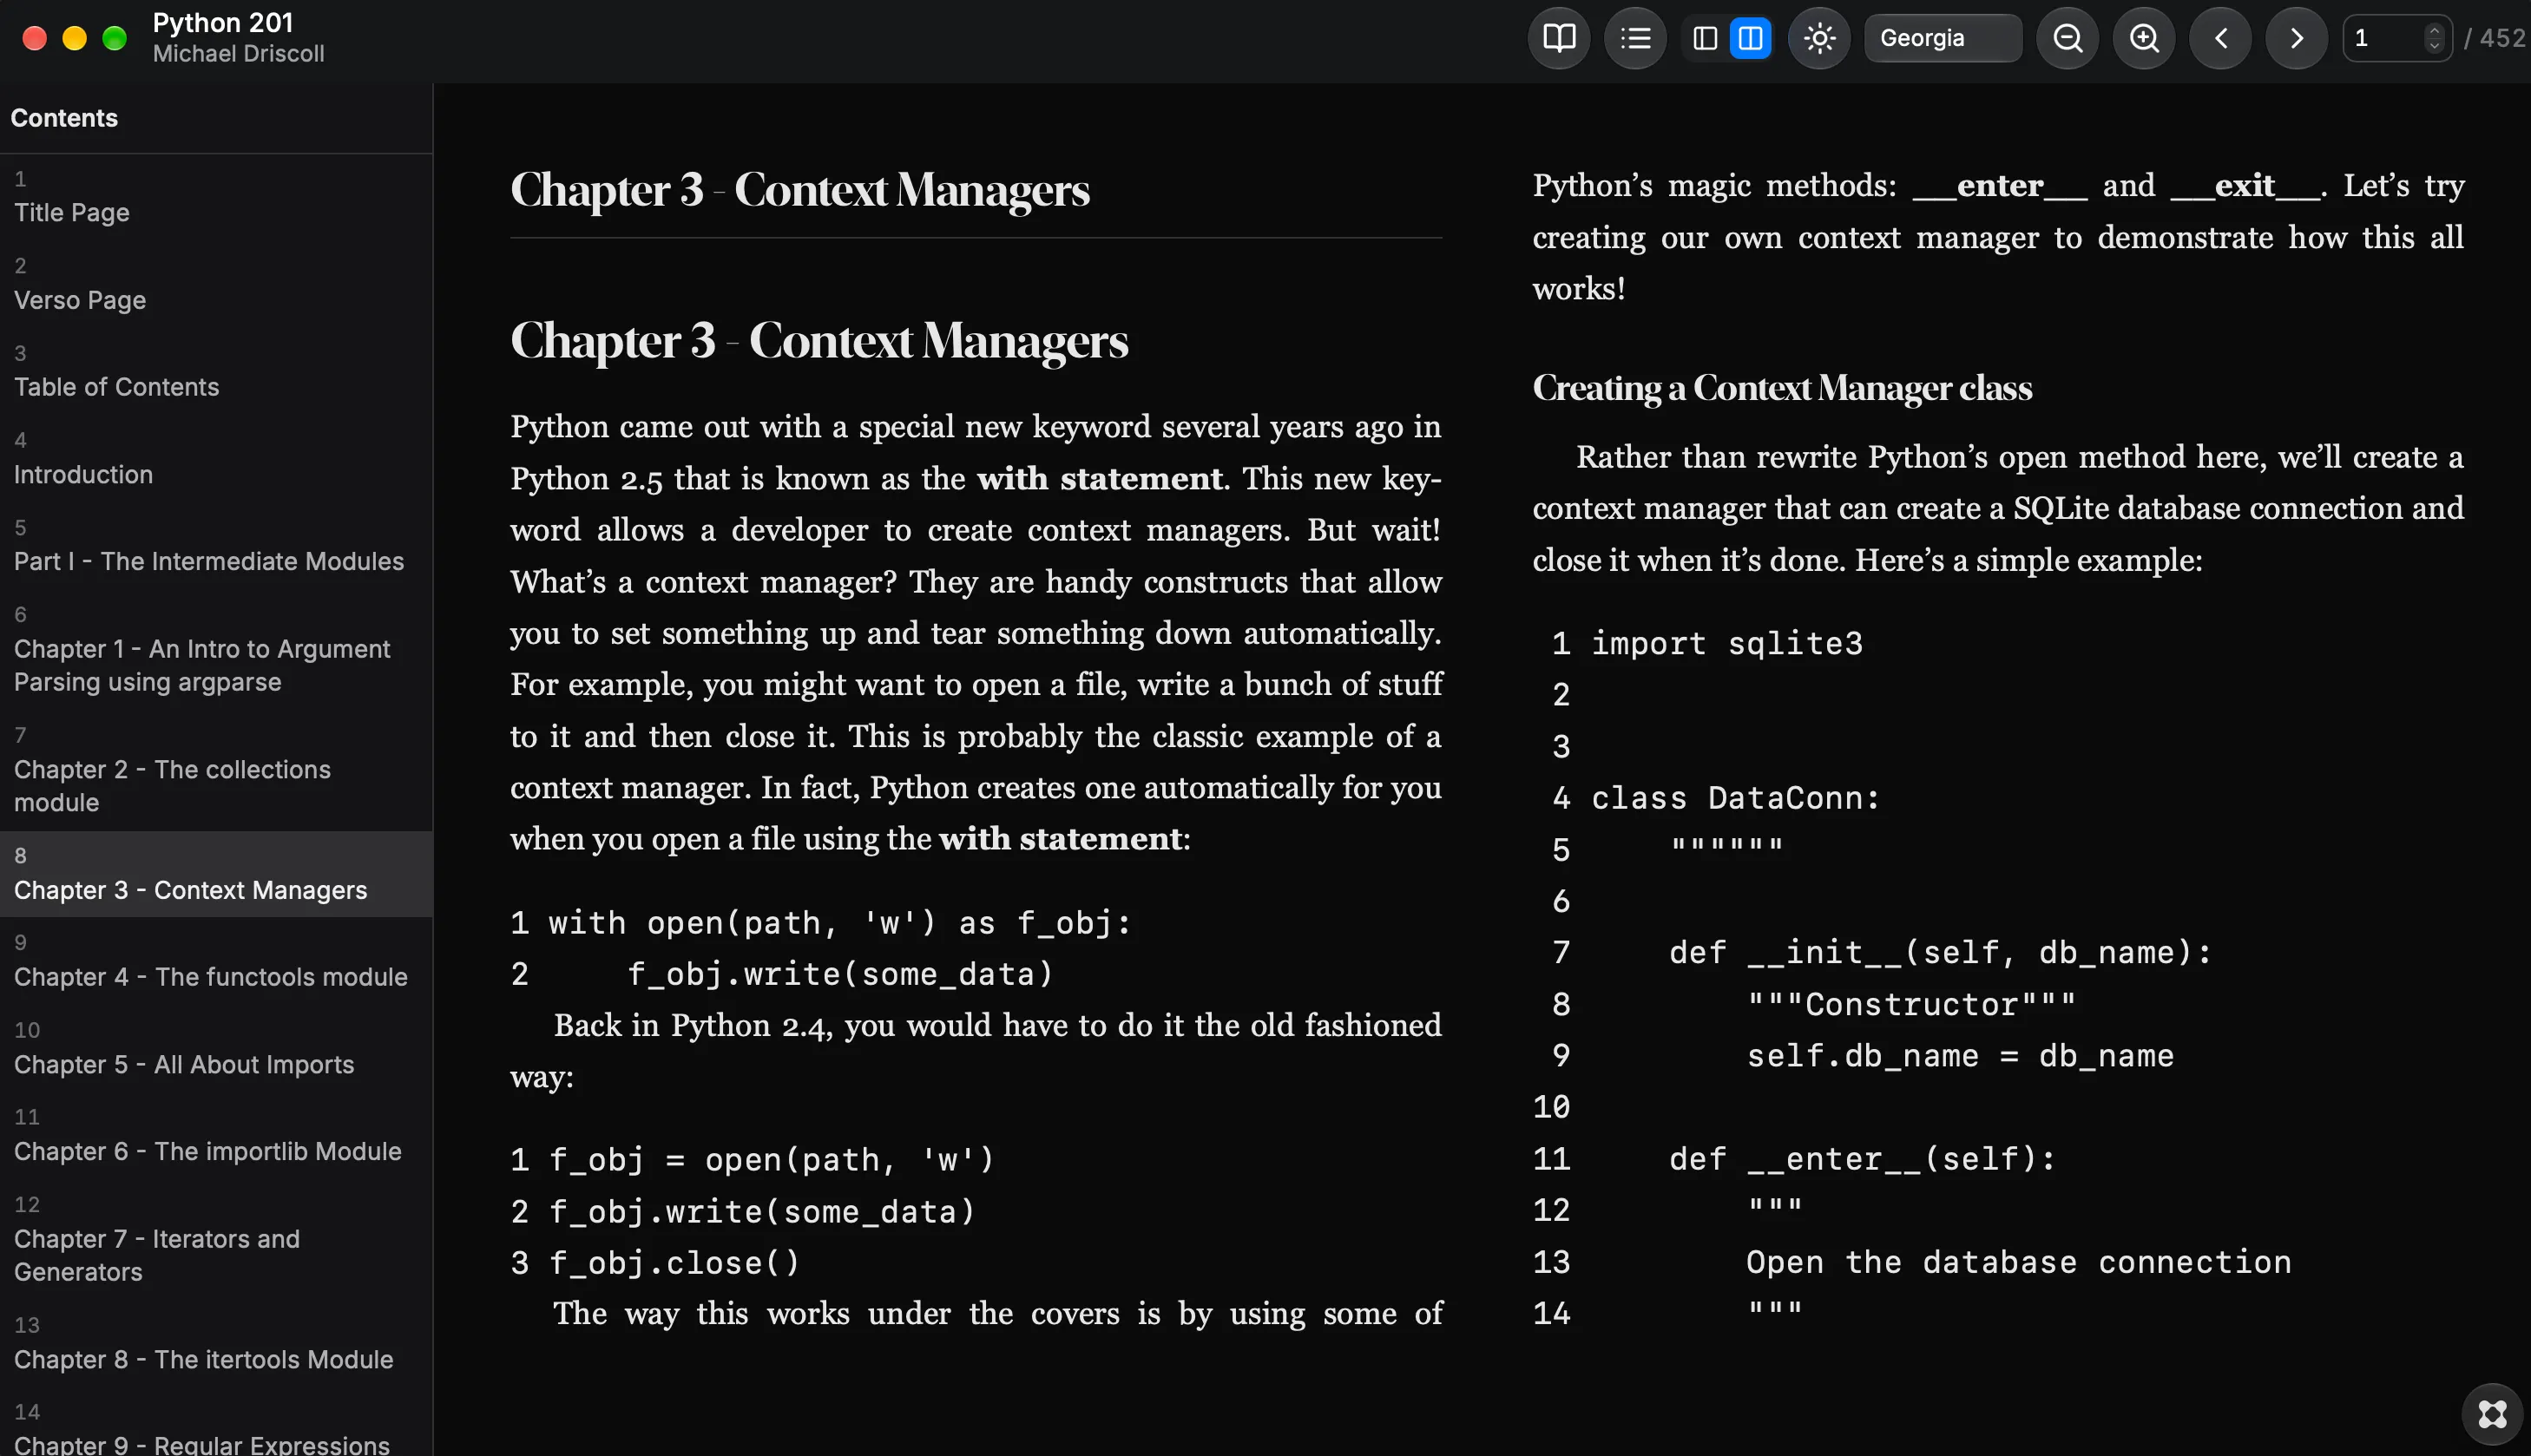Click code line 'f_obj = open(path, 'w')'
The image size is (2531, 1456).
click(x=772, y=1160)
